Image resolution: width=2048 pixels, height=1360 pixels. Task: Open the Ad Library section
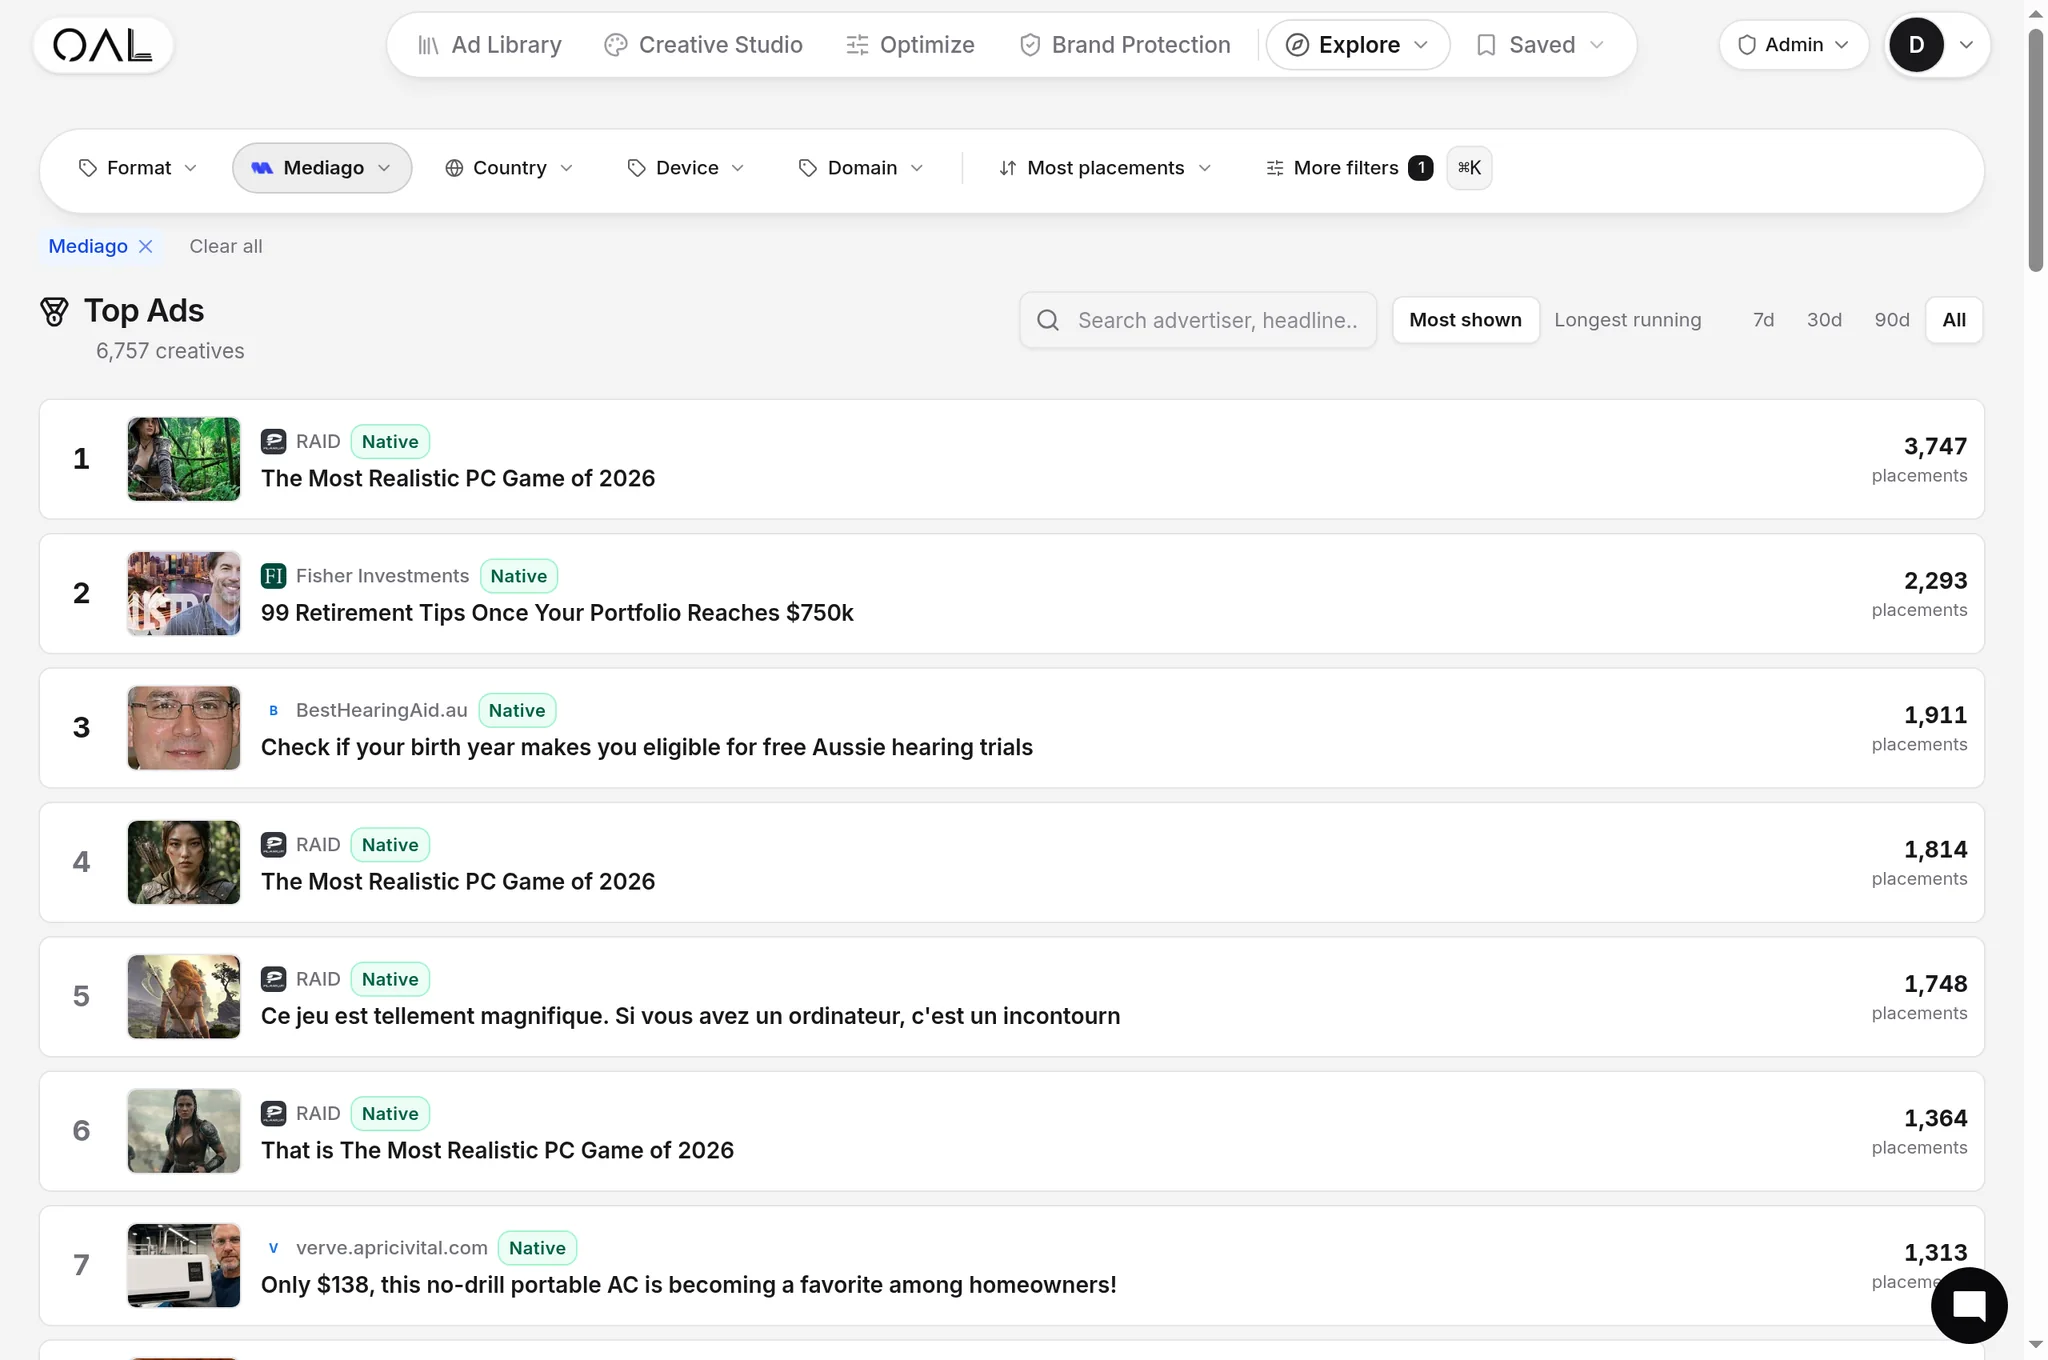pyautogui.click(x=490, y=45)
